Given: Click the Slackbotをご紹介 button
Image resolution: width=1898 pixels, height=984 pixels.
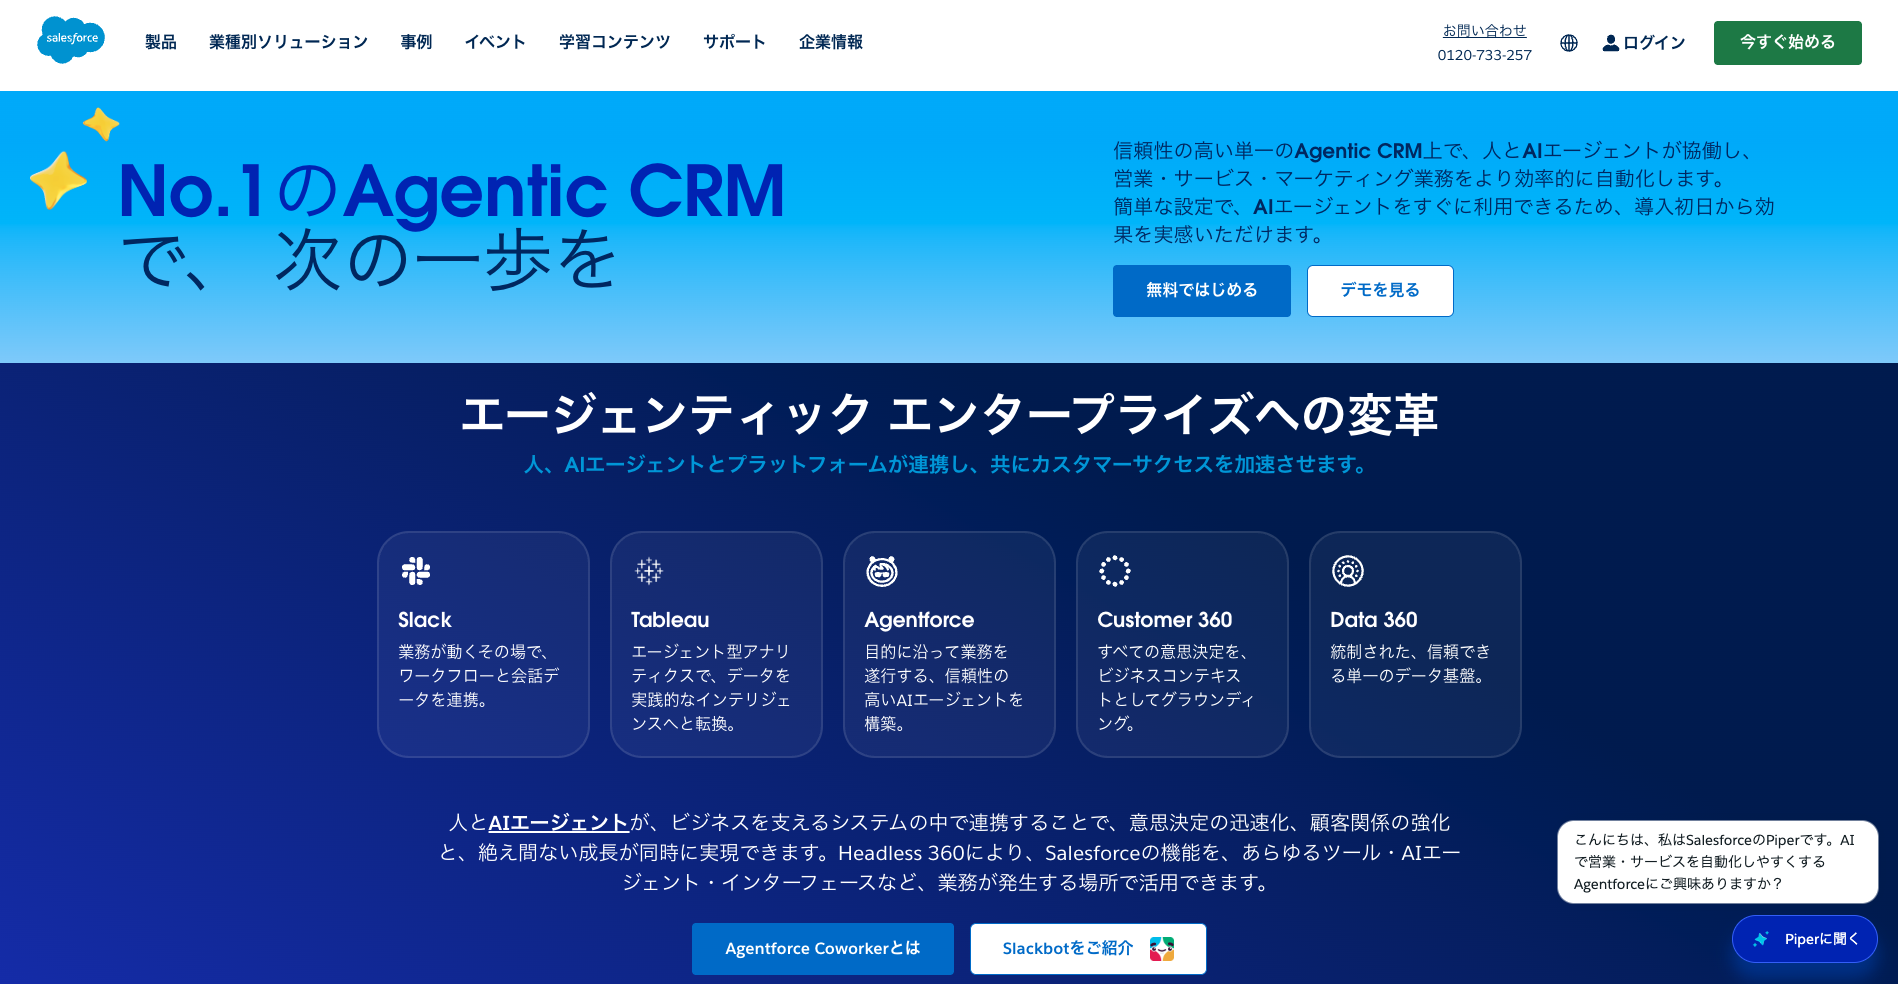Looking at the screenshot, I should (1088, 949).
